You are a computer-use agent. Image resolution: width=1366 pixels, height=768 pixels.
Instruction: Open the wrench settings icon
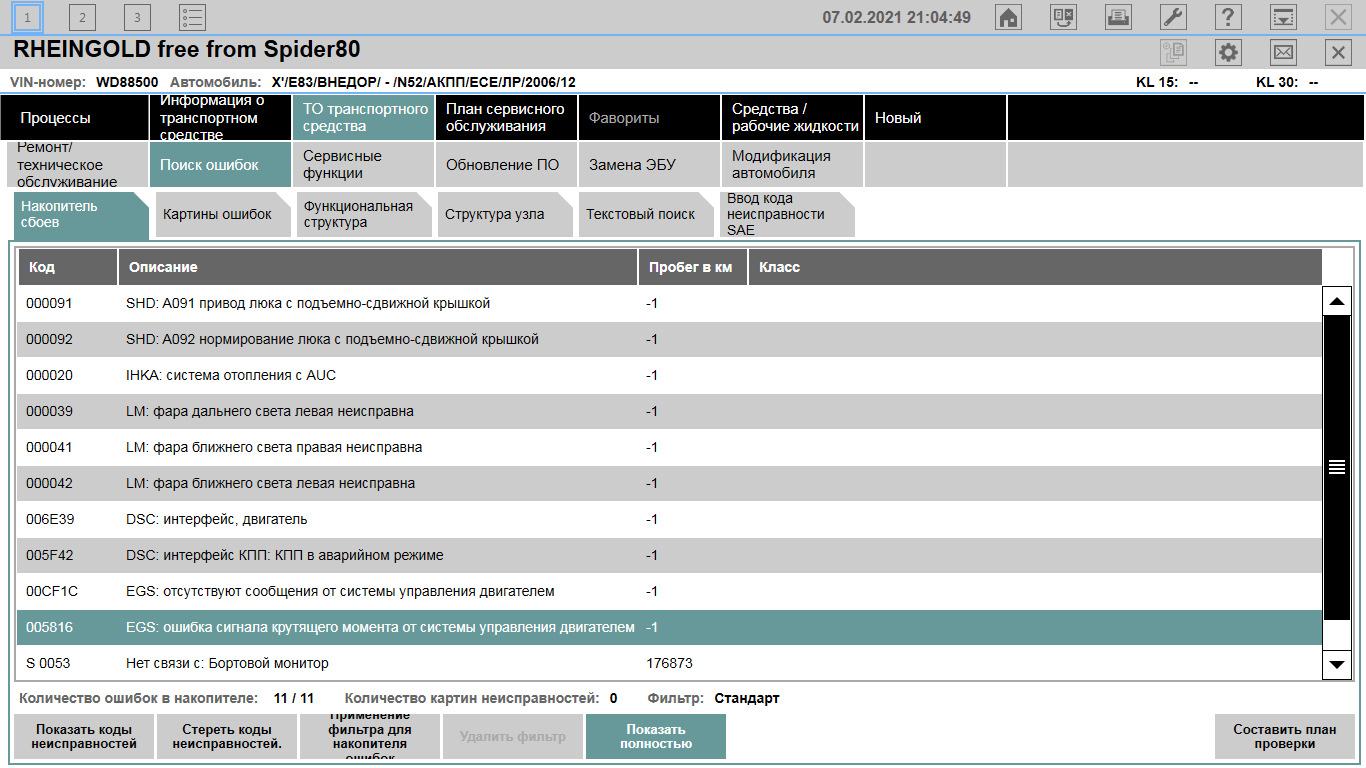coord(1173,17)
